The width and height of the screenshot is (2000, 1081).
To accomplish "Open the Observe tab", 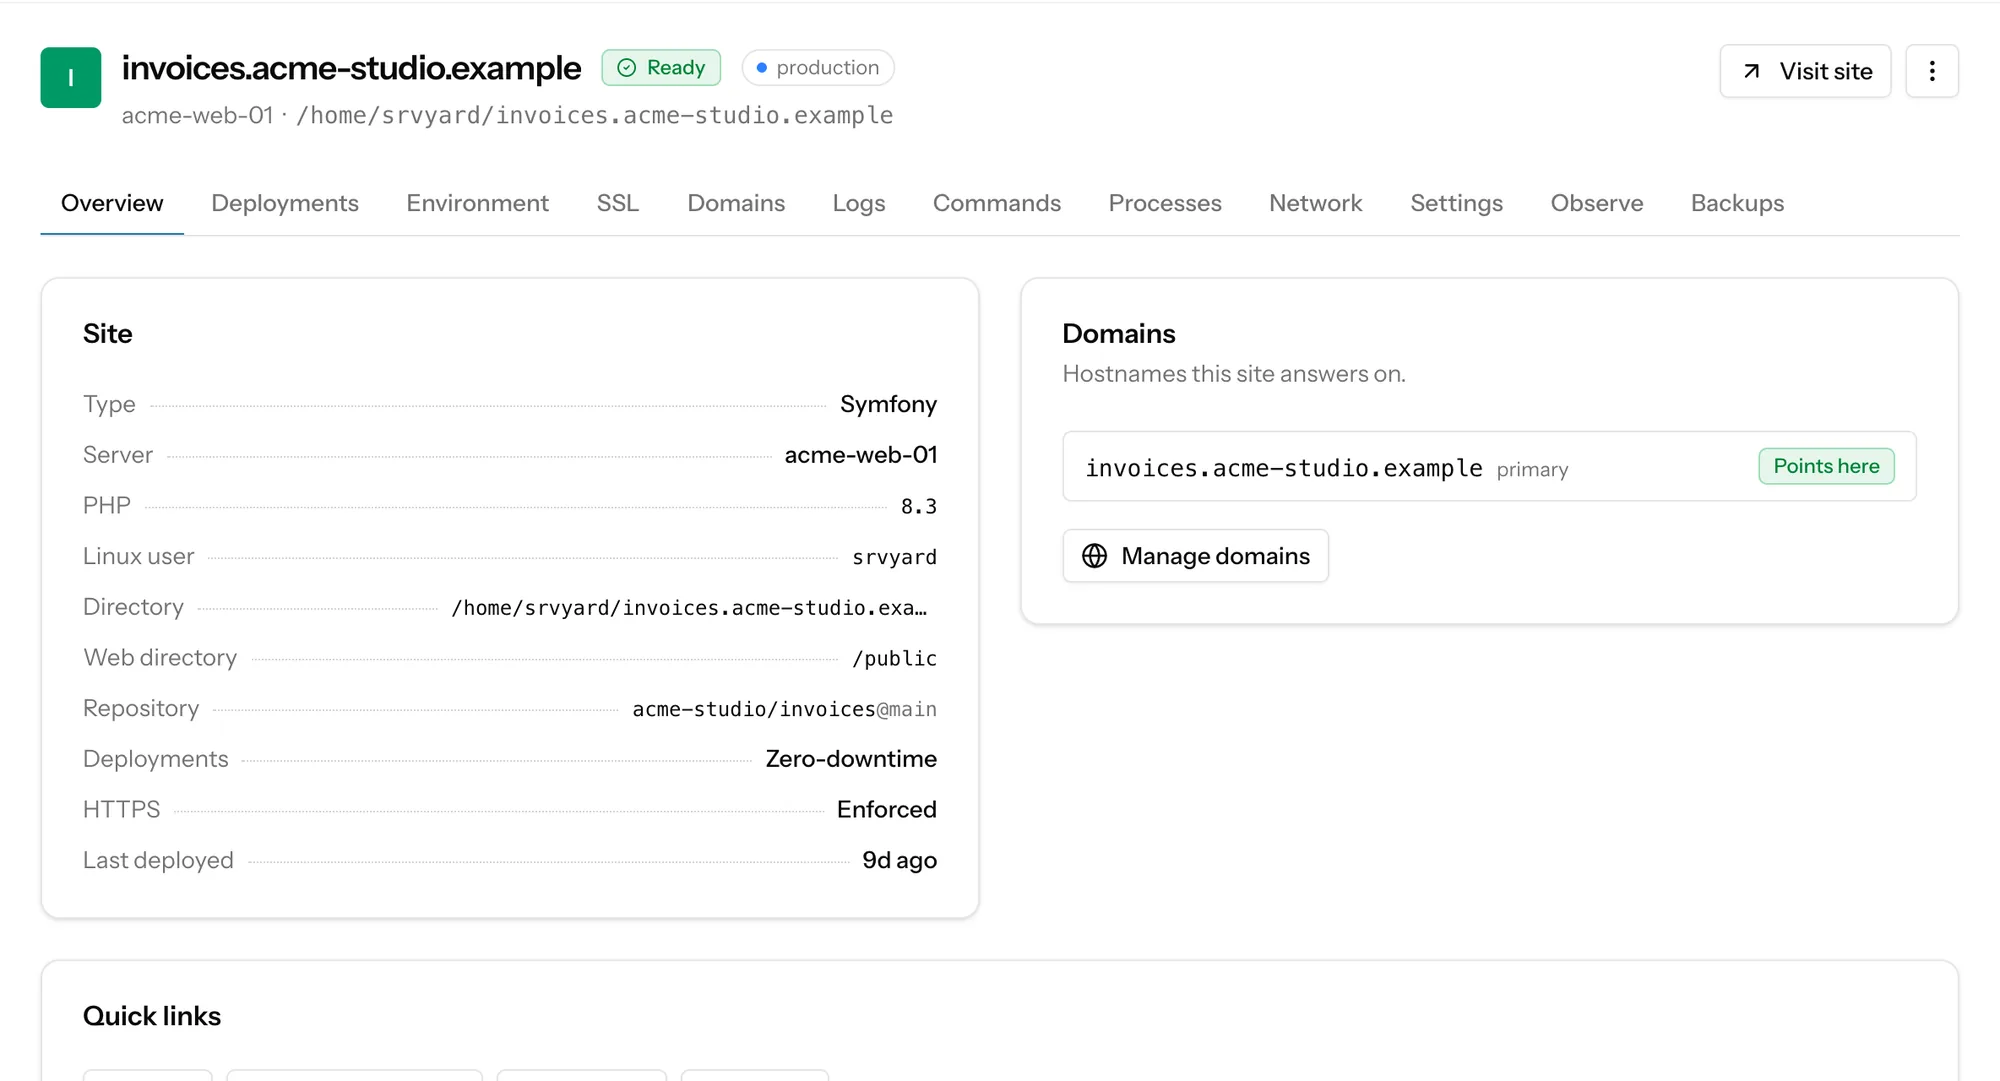I will (x=1596, y=203).
